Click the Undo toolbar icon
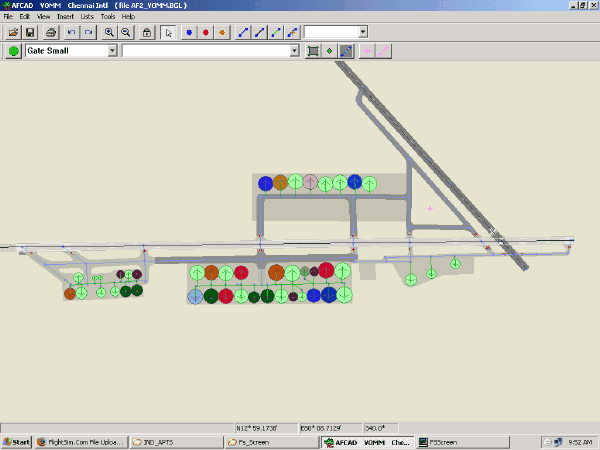 [x=71, y=32]
